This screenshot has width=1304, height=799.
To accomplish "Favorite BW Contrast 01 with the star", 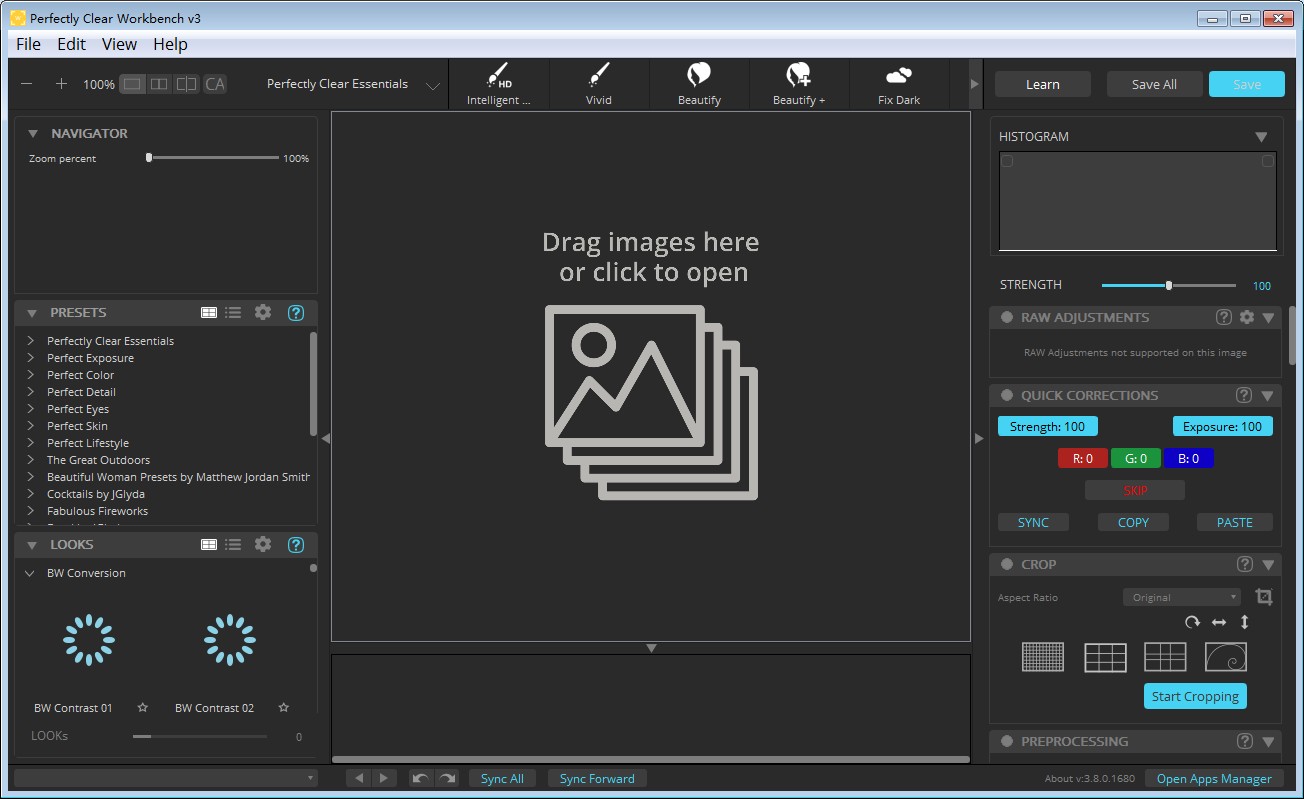I will pos(143,708).
